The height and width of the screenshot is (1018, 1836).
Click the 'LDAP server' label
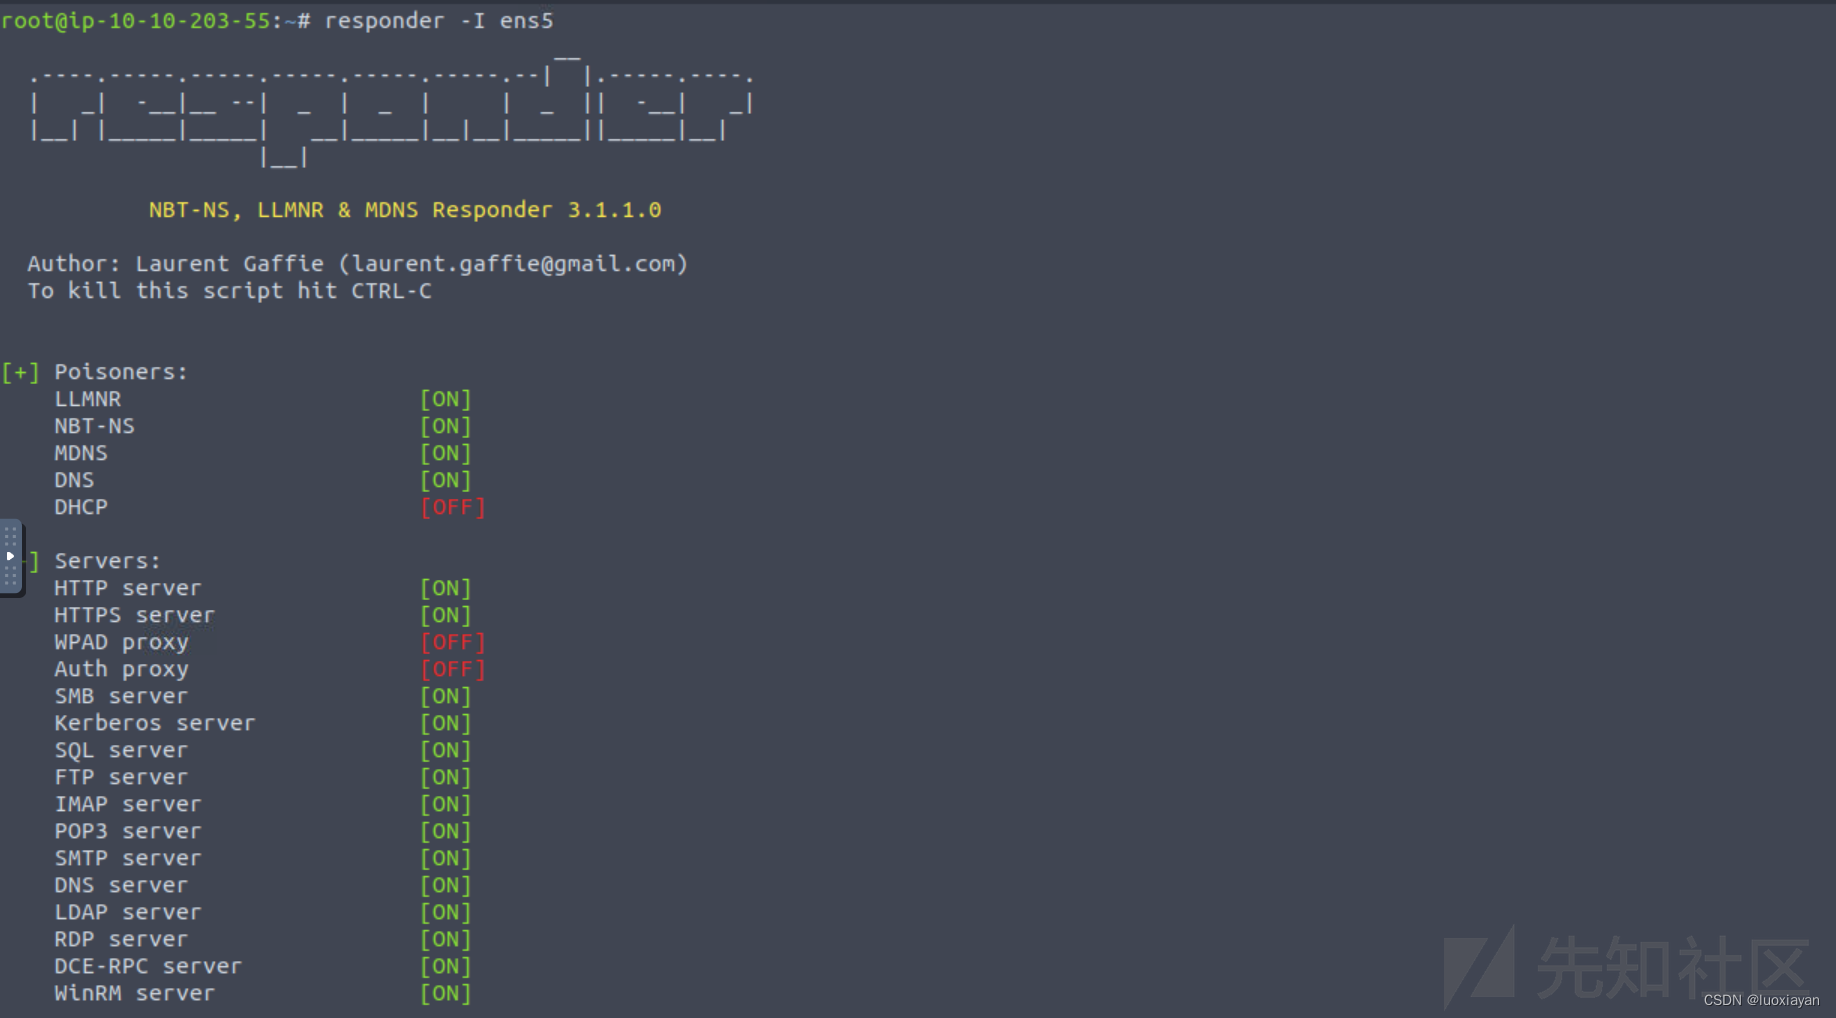[128, 912]
